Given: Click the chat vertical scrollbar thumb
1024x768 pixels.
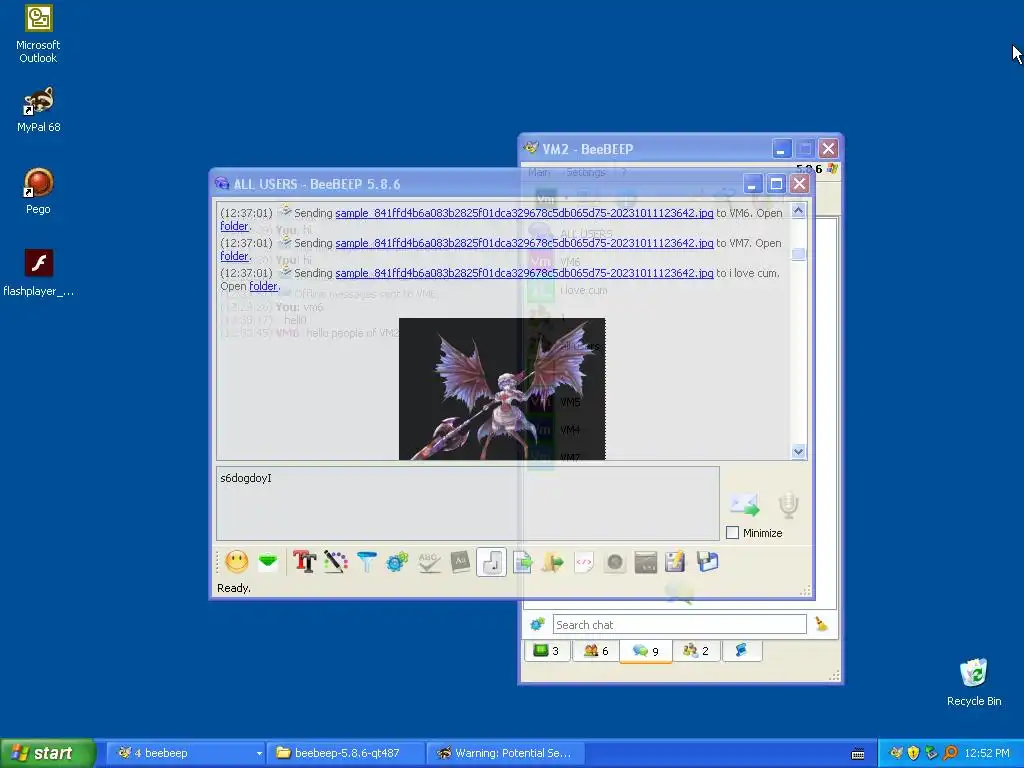Looking at the screenshot, I should (x=798, y=253).
